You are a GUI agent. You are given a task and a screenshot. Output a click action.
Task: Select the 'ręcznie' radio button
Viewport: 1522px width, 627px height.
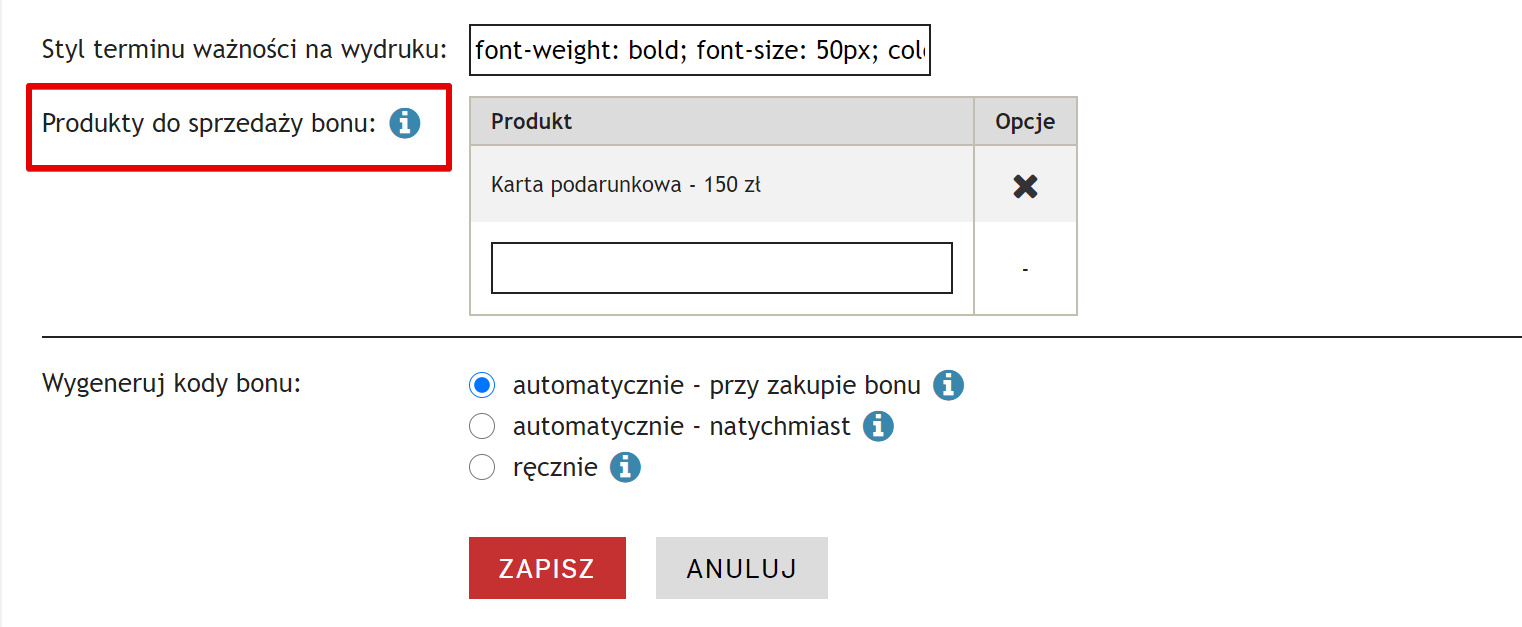click(482, 467)
